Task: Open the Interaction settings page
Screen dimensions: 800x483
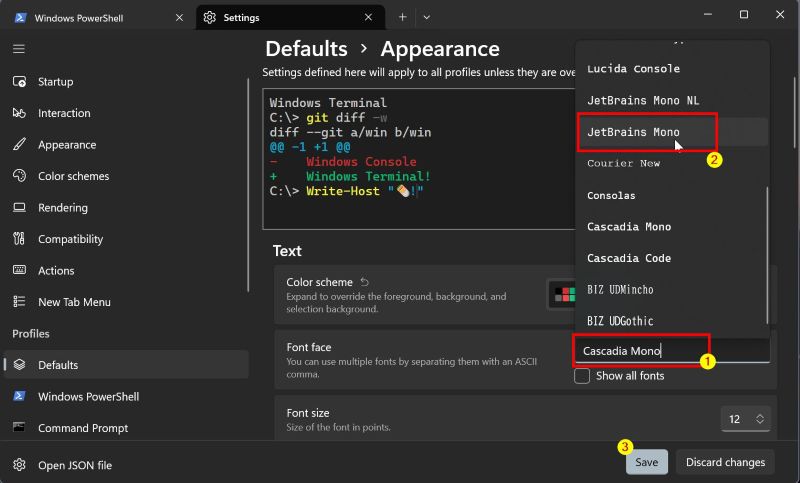Action: [x=64, y=113]
